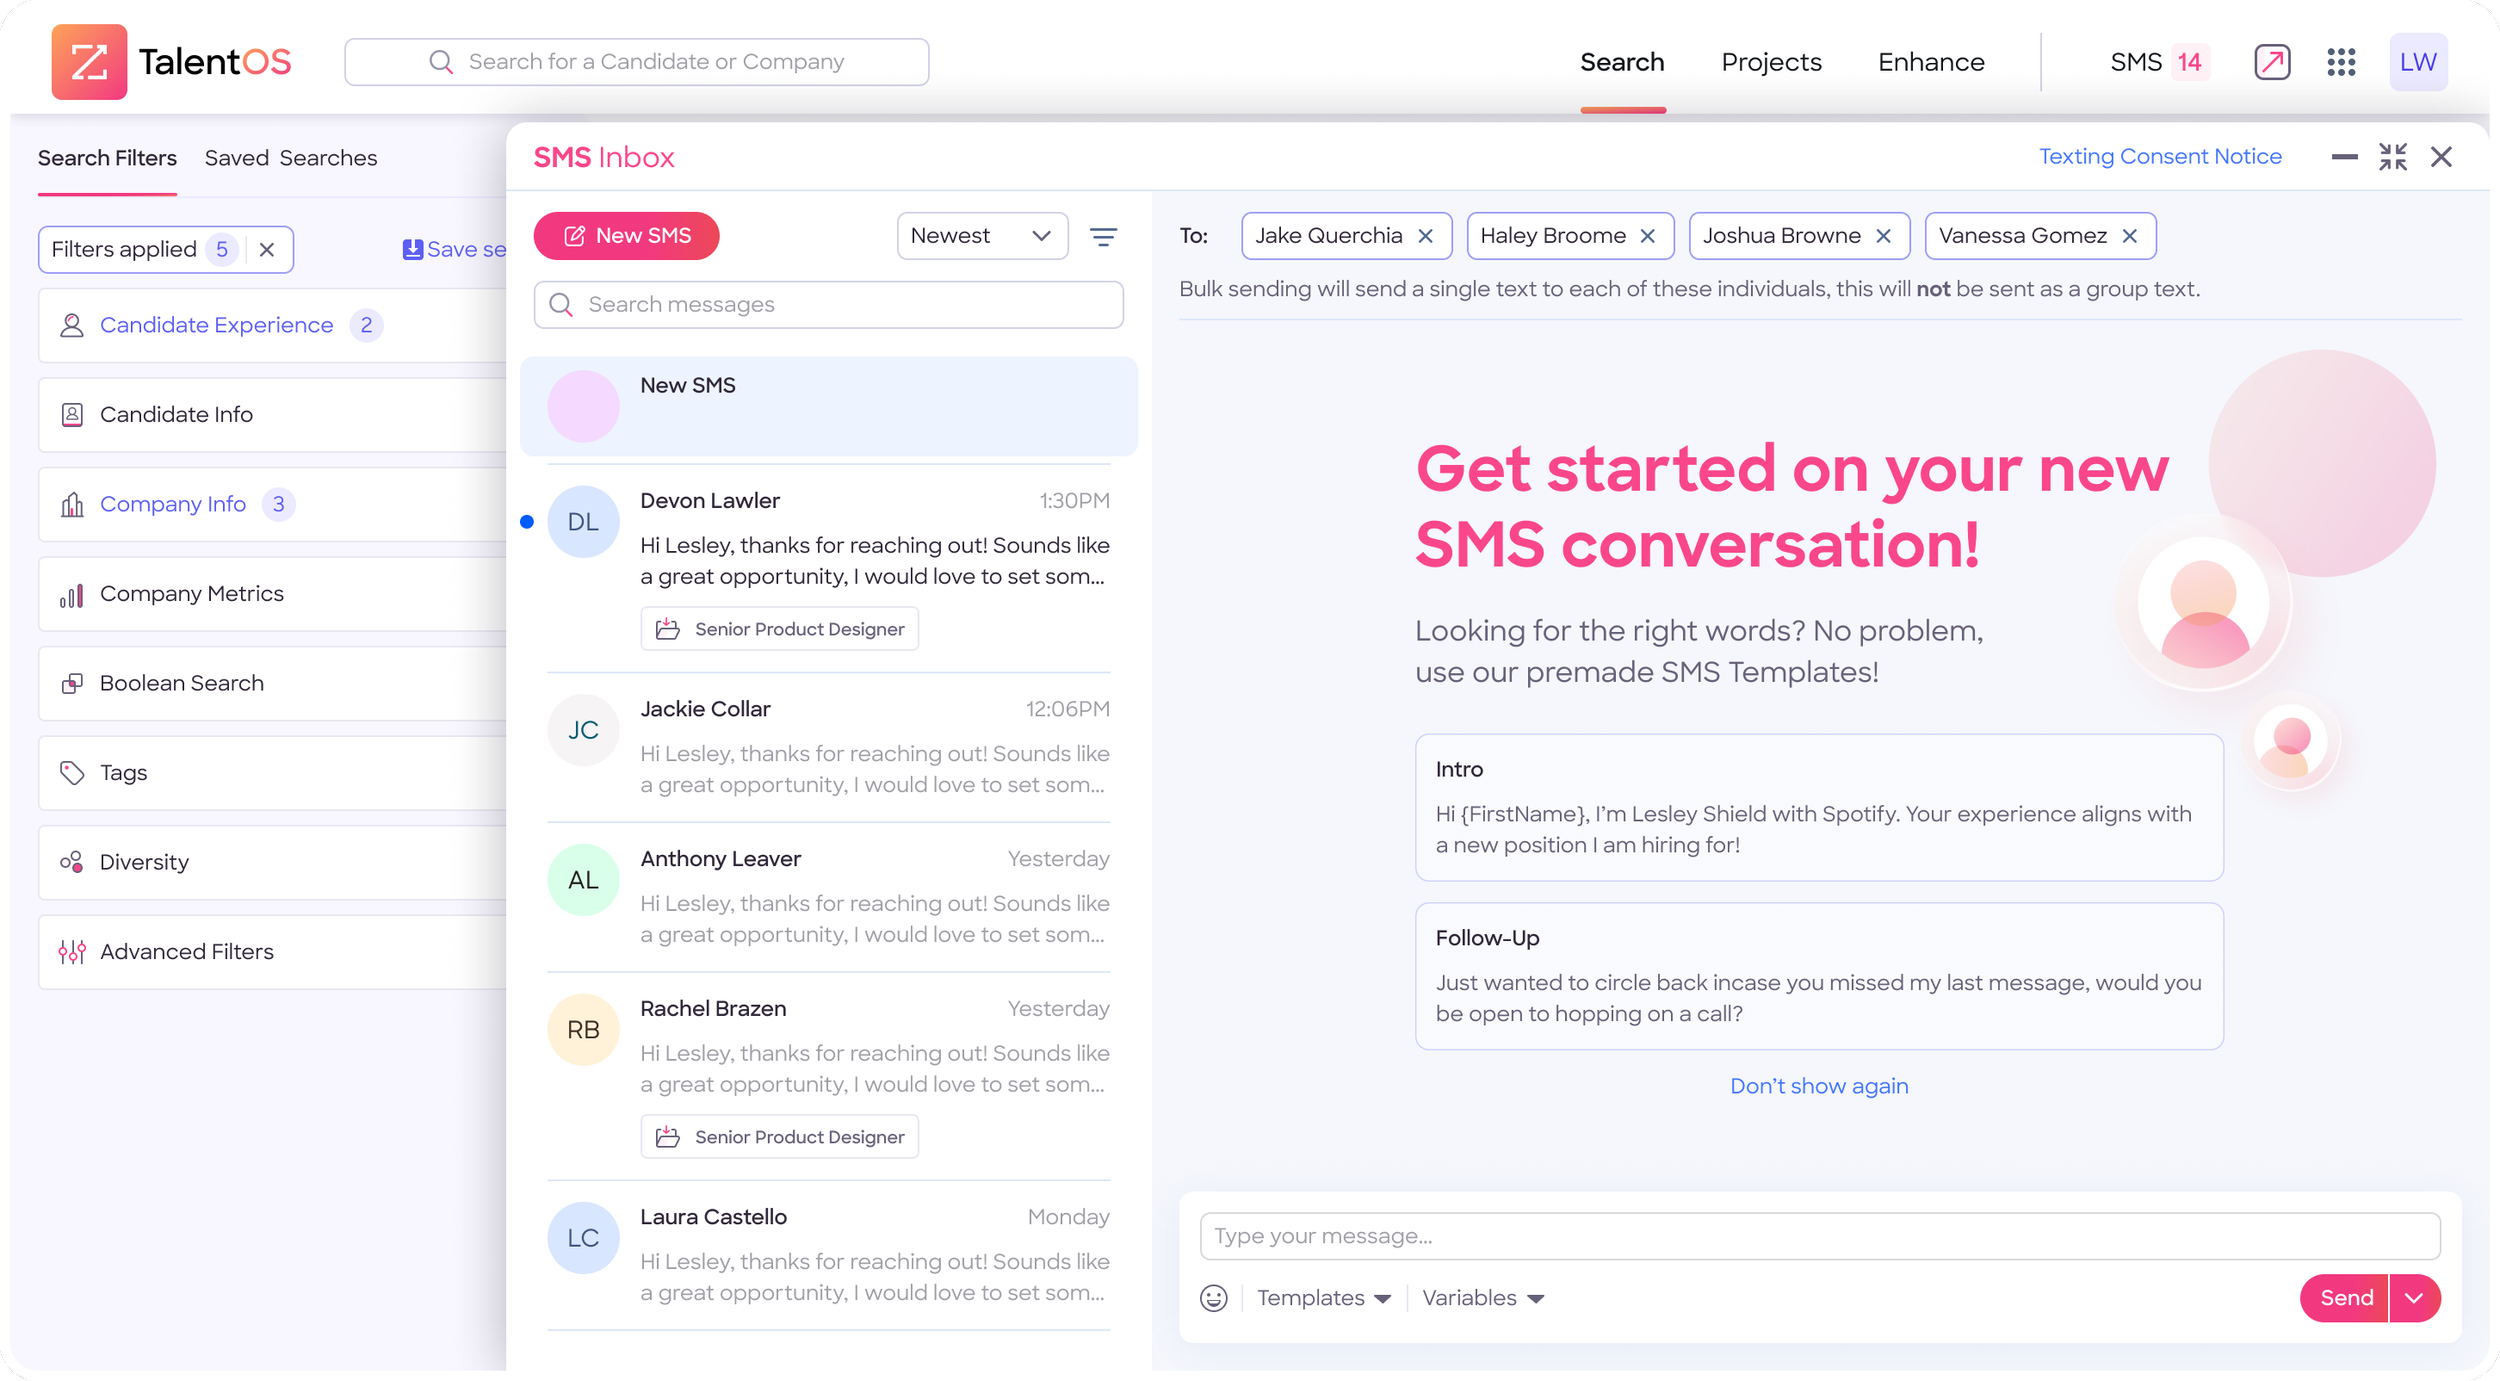Expand the Templates dropdown

(1323, 1298)
